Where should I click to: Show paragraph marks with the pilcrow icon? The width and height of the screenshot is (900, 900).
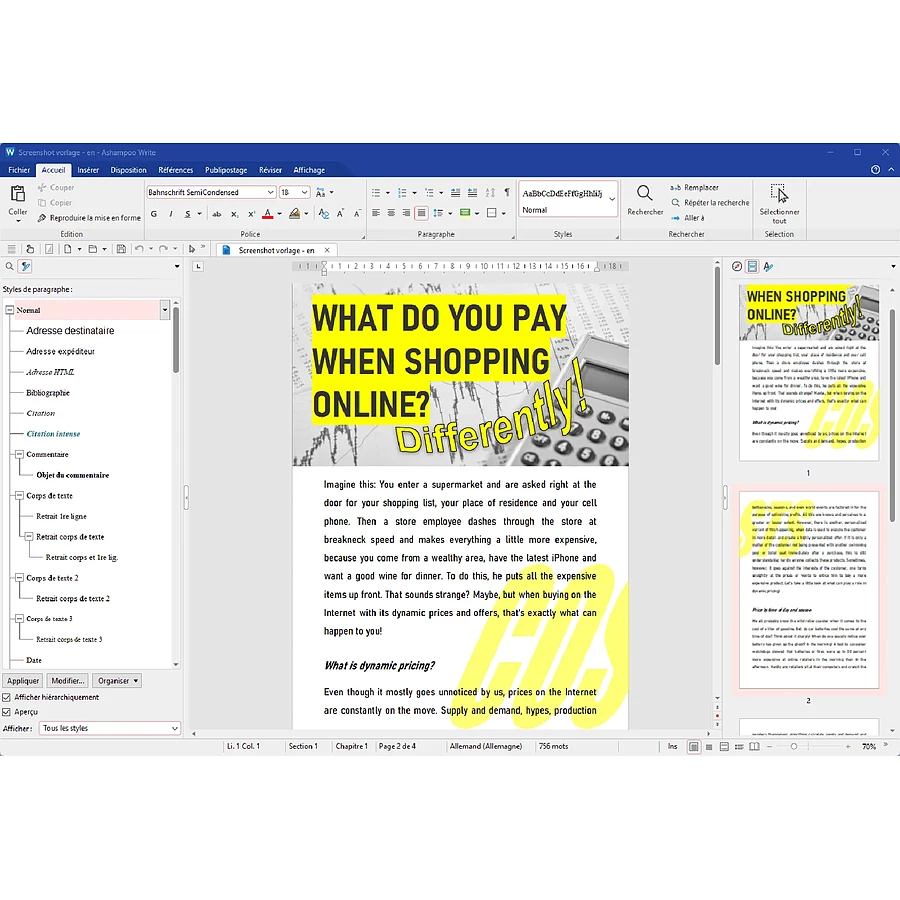(x=507, y=192)
